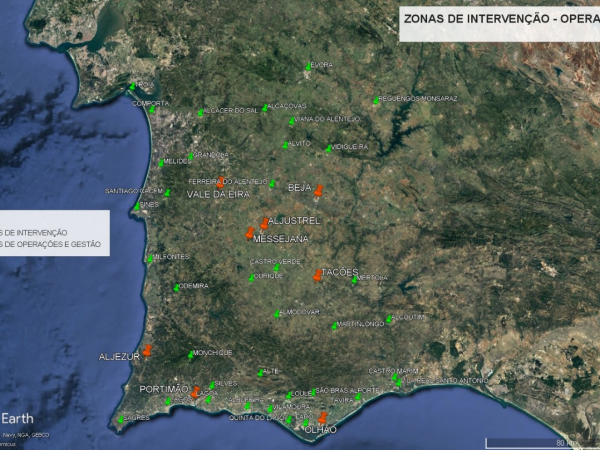Viewport: 600px width, 450px height.
Task: Select the green marker at Ourique
Action: pos(251,278)
